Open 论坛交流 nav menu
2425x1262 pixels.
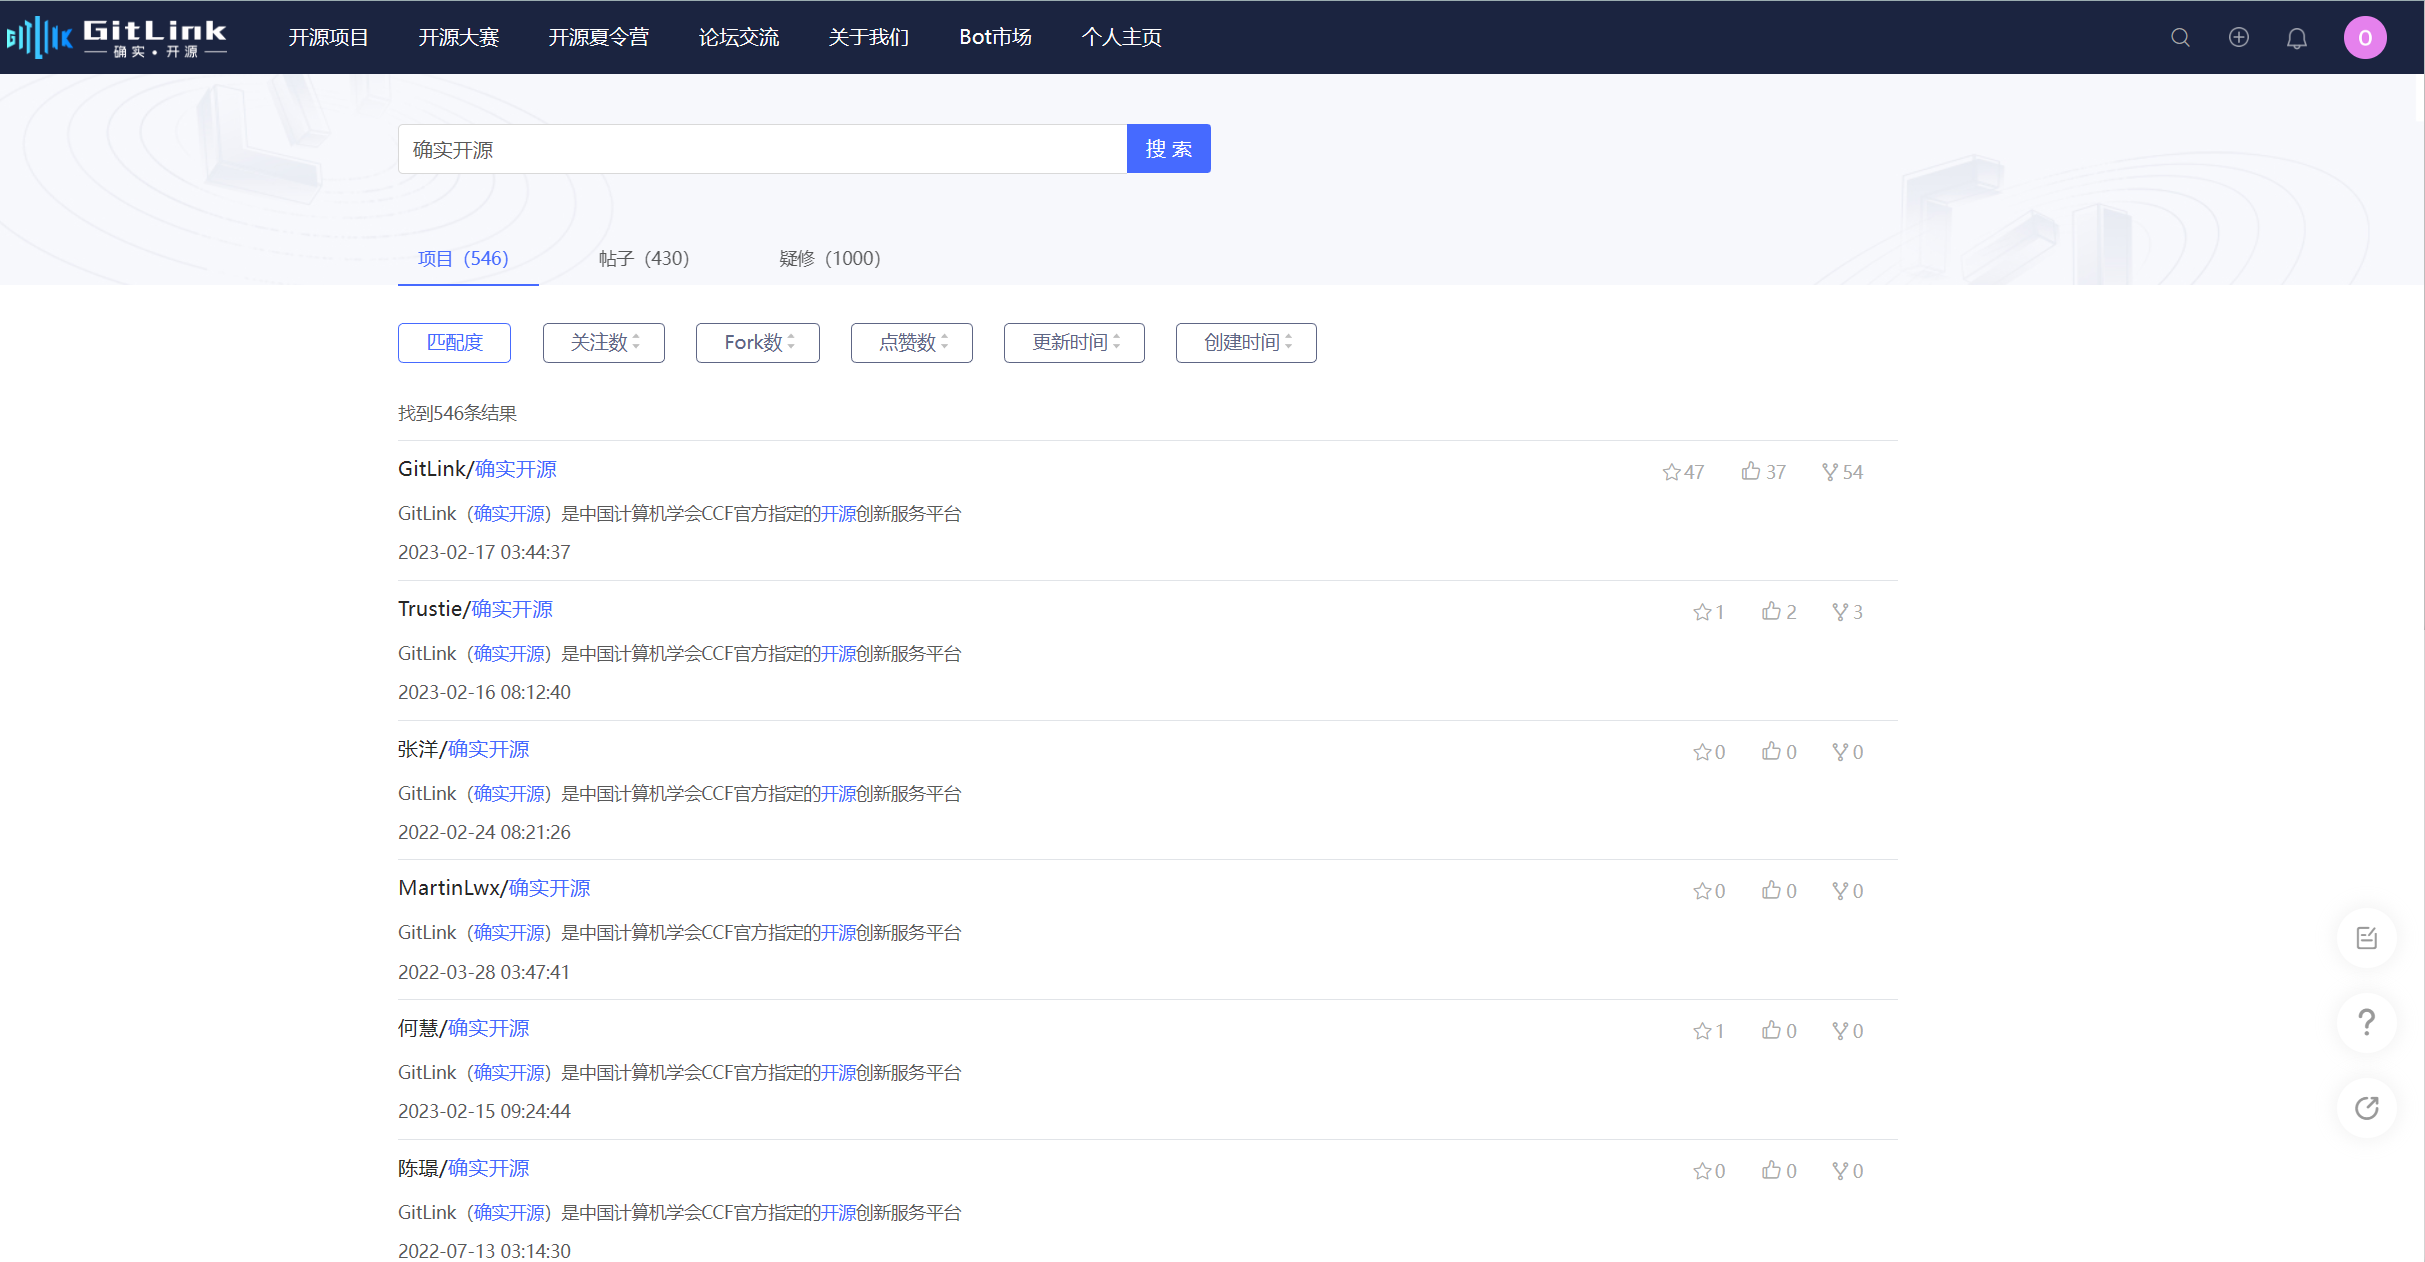click(739, 37)
